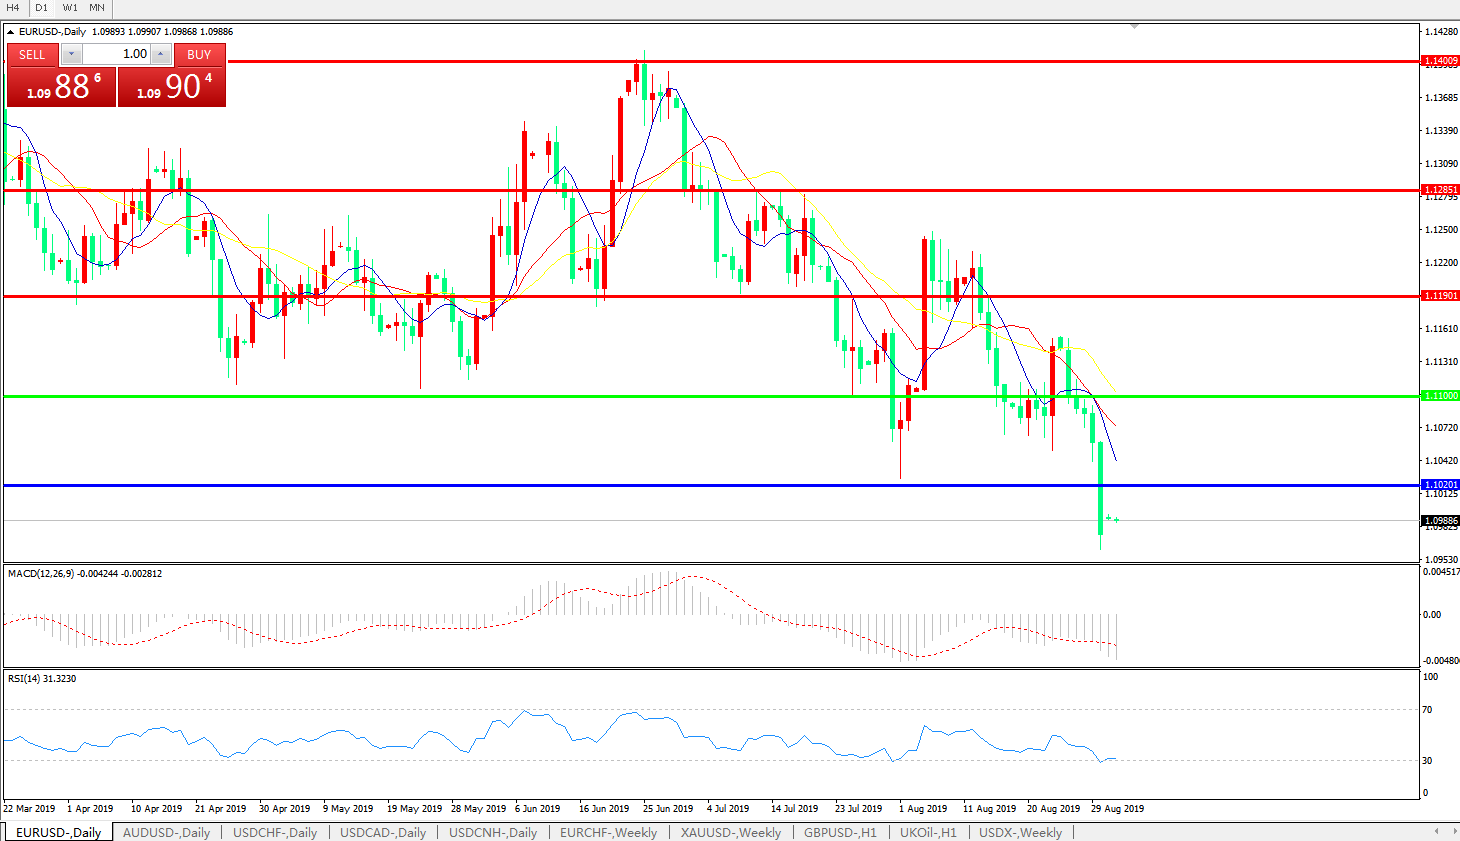Click the lot volume input field

tap(116, 54)
